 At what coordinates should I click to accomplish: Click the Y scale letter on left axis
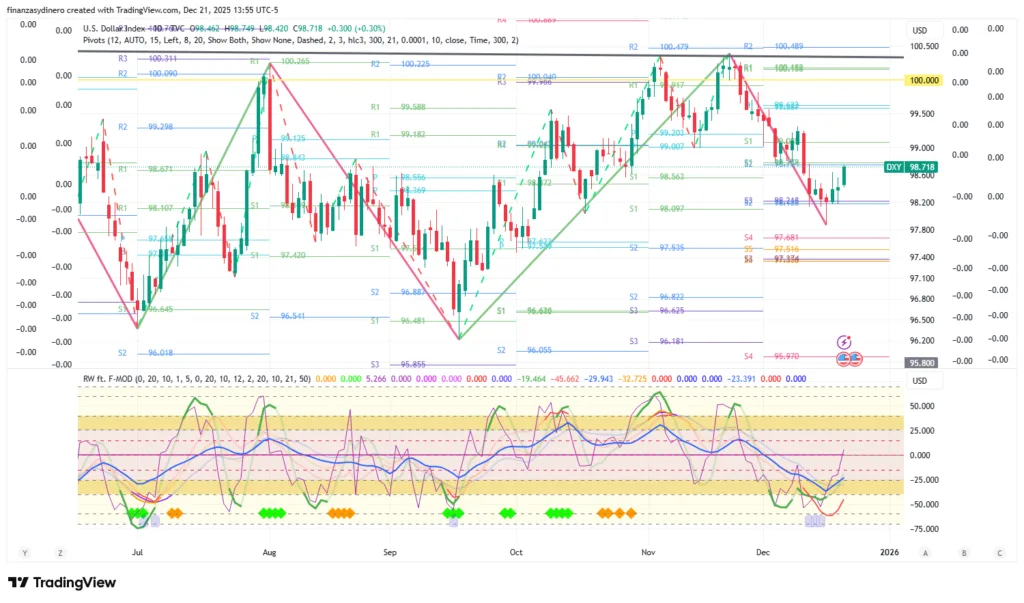[x=23, y=552]
